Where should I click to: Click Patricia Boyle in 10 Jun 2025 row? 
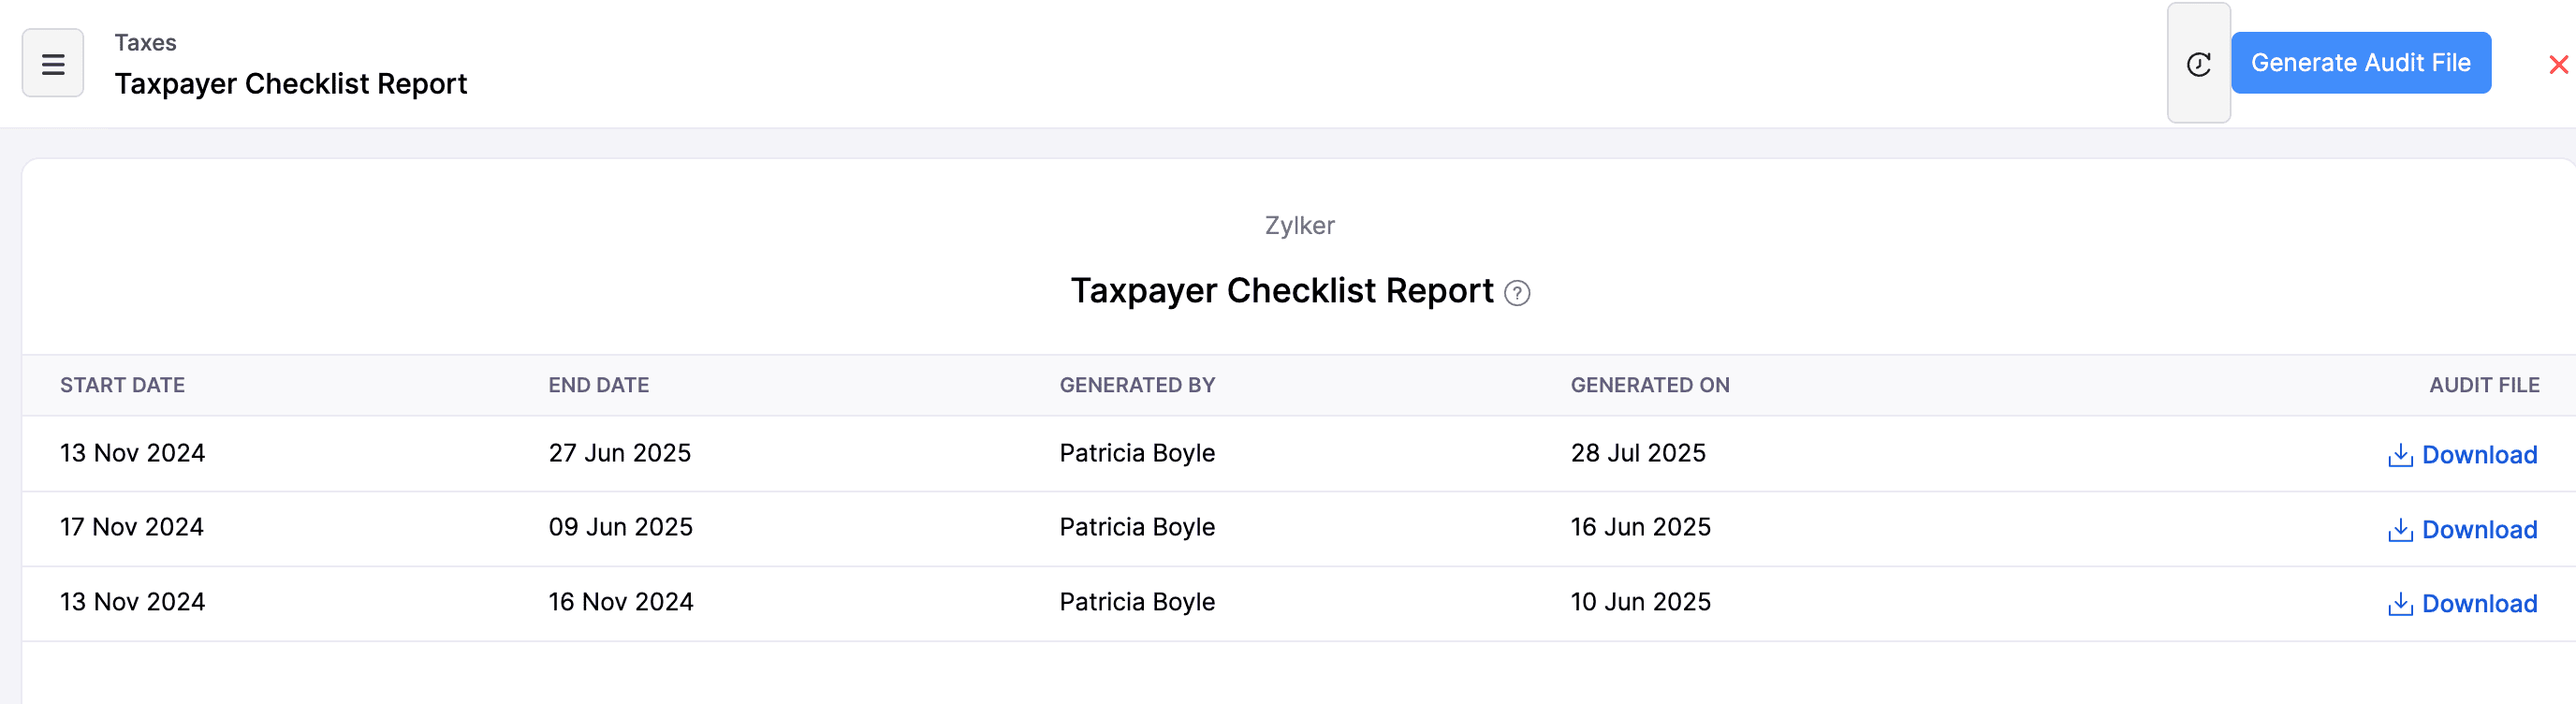(x=1137, y=602)
